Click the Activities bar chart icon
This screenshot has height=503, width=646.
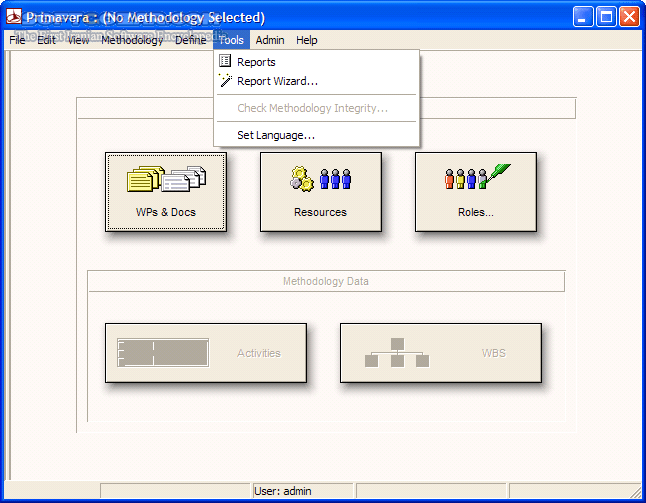point(162,353)
